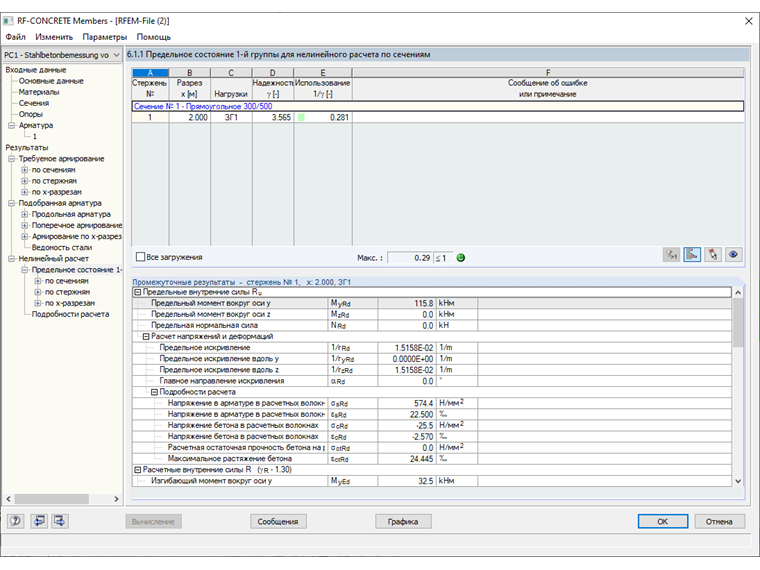Screen dimensions: 760x570
Task: Open the Параметры menu
Action: click(105, 37)
